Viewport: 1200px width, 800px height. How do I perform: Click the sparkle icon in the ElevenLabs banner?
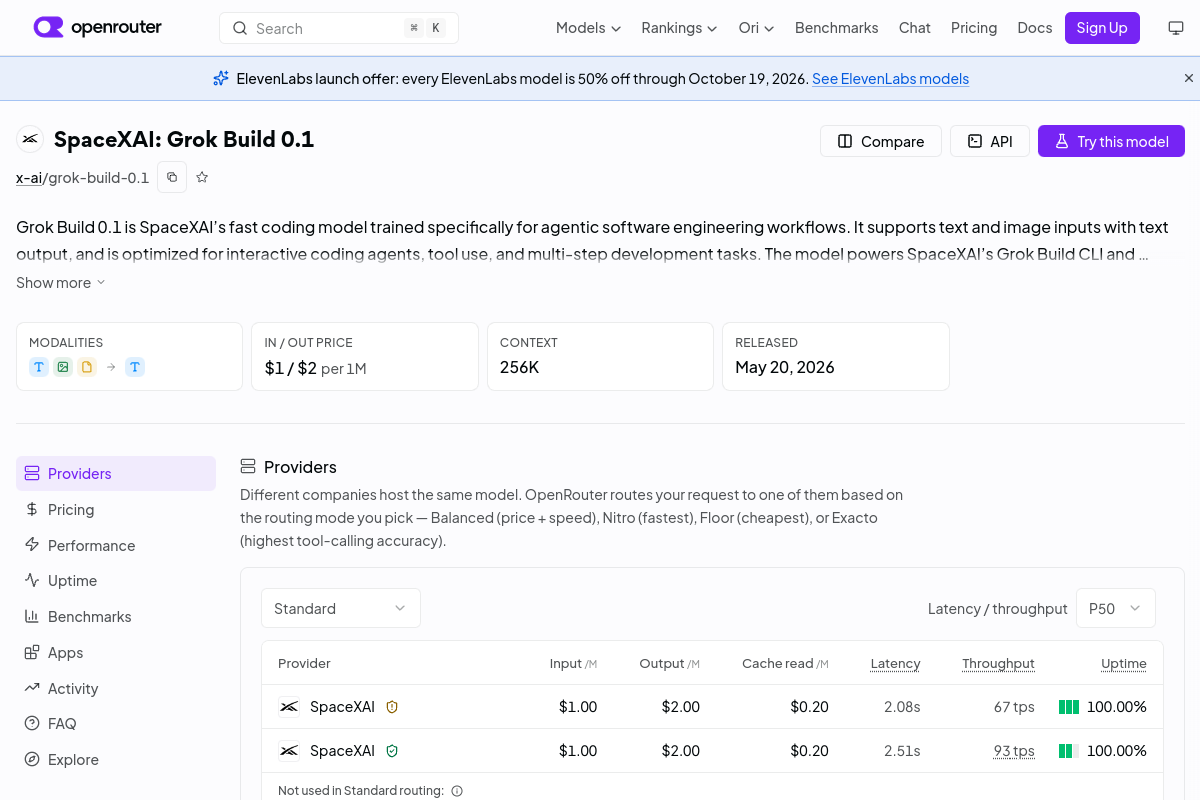(x=221, y=78)
